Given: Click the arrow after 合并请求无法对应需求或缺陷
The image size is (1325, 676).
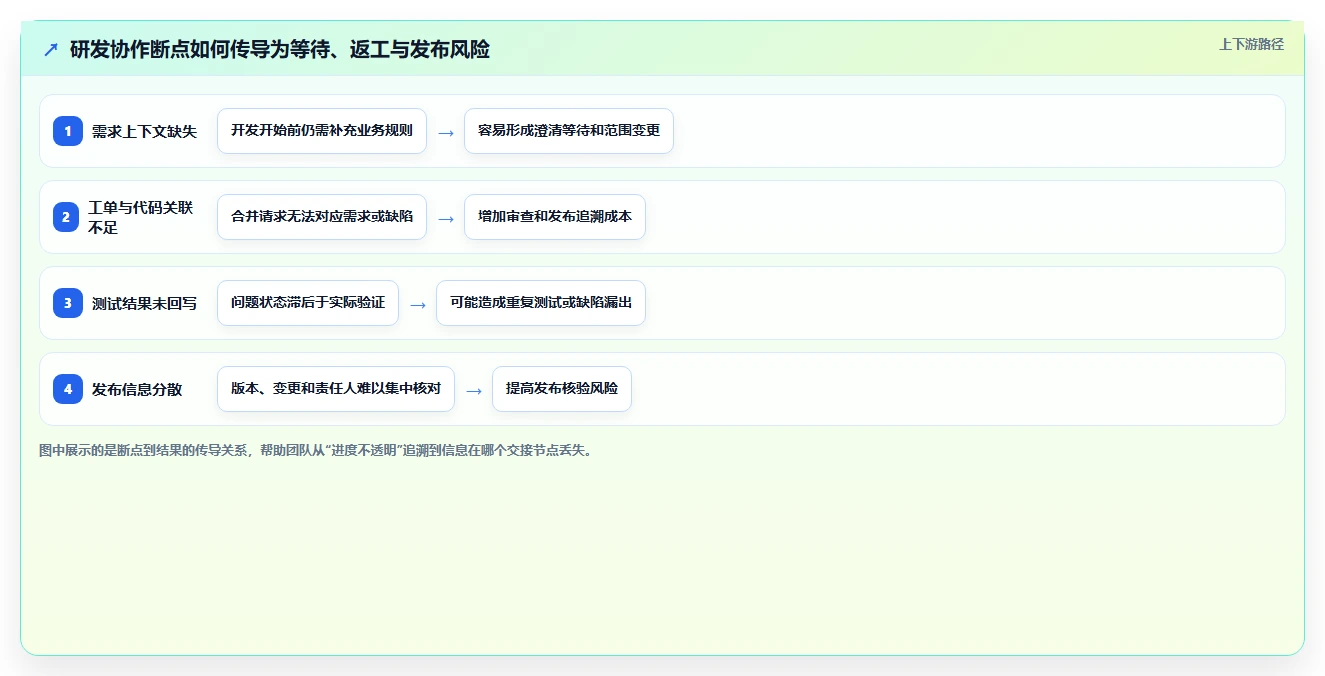Looking at the screenshot, I should [446, 218].
